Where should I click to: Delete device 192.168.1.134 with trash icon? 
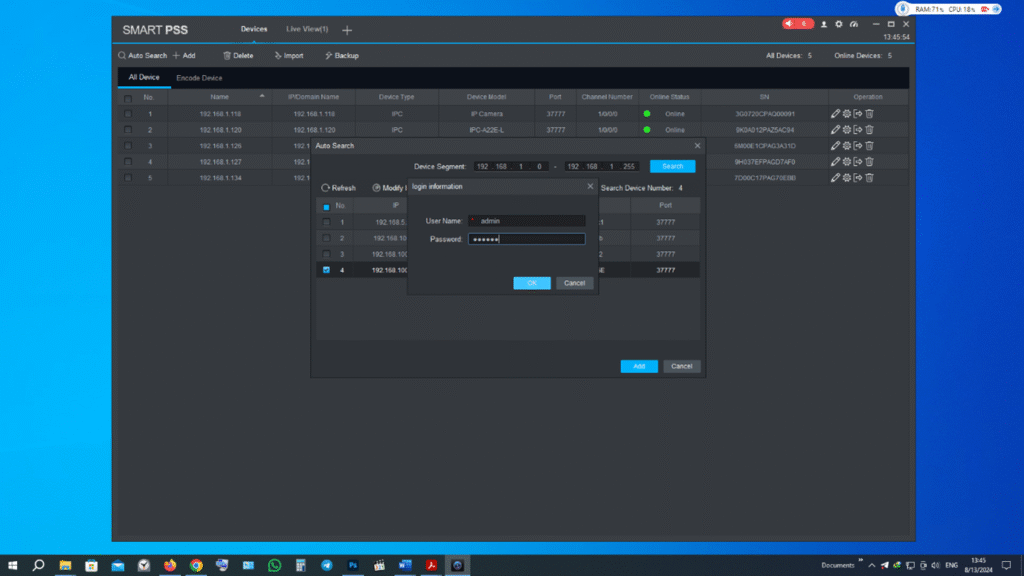click(x=869, y=178)
